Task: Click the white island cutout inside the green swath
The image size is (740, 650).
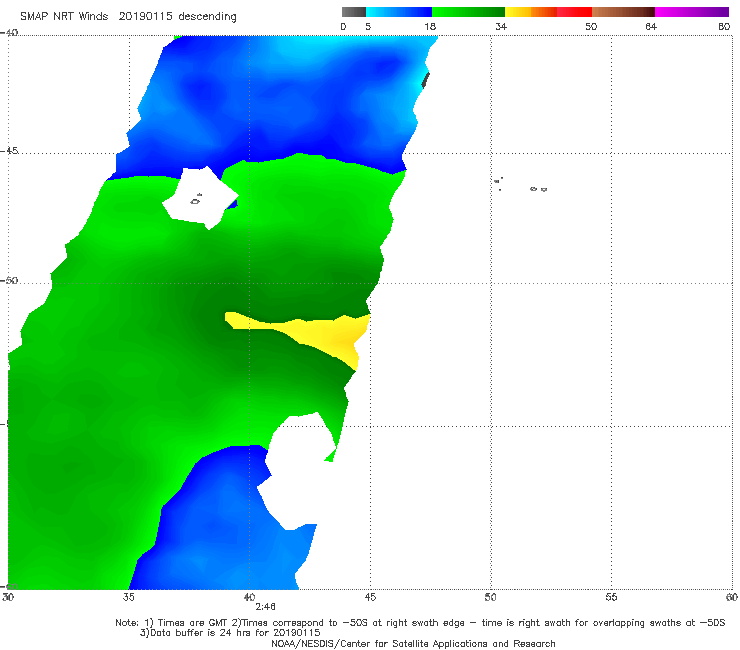Action: (200, 198)
